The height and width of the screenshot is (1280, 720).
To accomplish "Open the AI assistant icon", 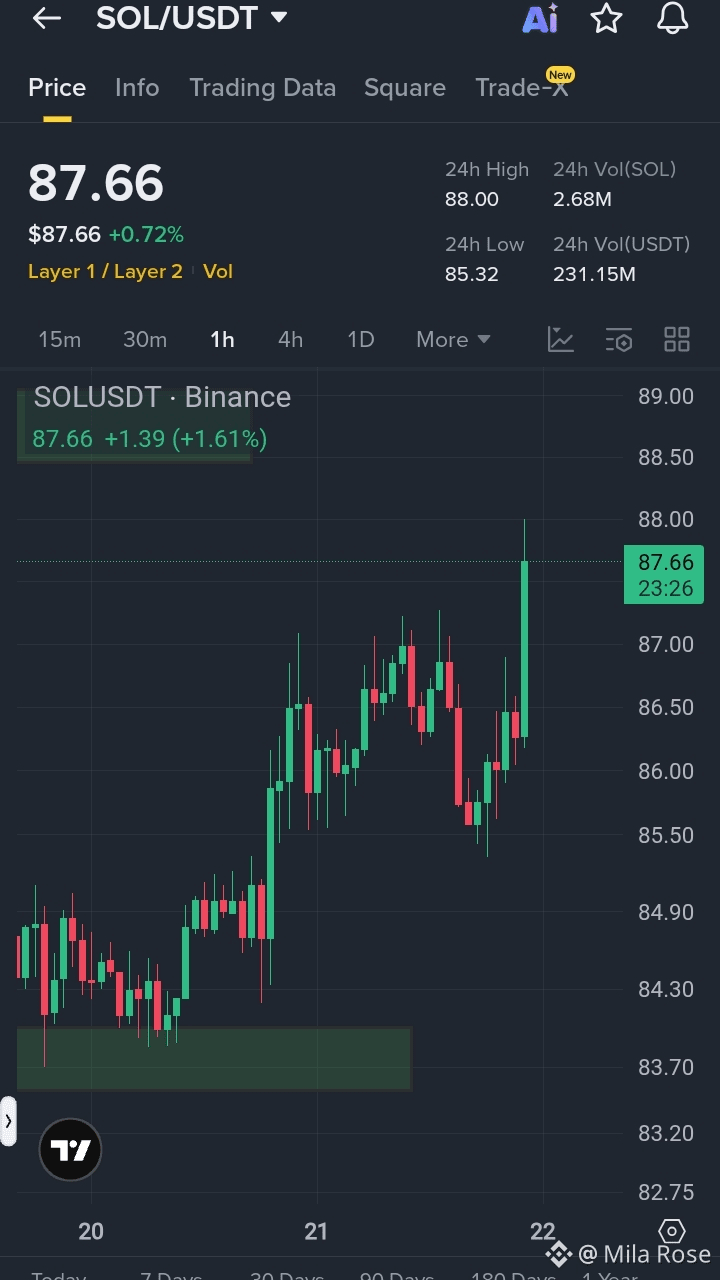I will (541, 18).
